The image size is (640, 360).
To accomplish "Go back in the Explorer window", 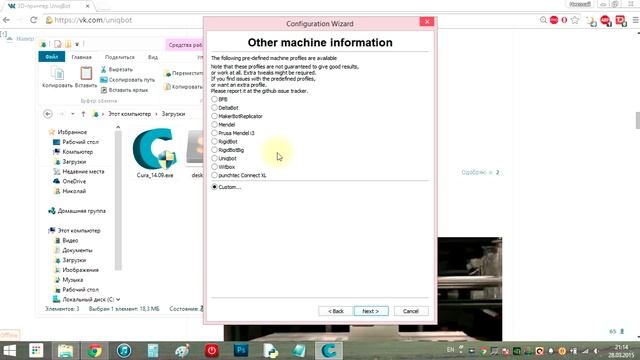I will click(48, 114).
